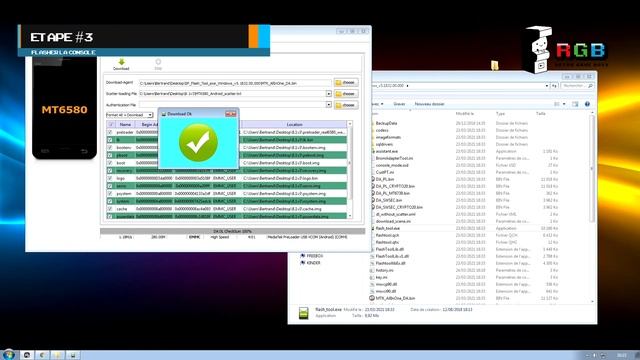The image size is (640, 360).
Task: Choose a Download-Agent file
Action: (x=346, y=82)
